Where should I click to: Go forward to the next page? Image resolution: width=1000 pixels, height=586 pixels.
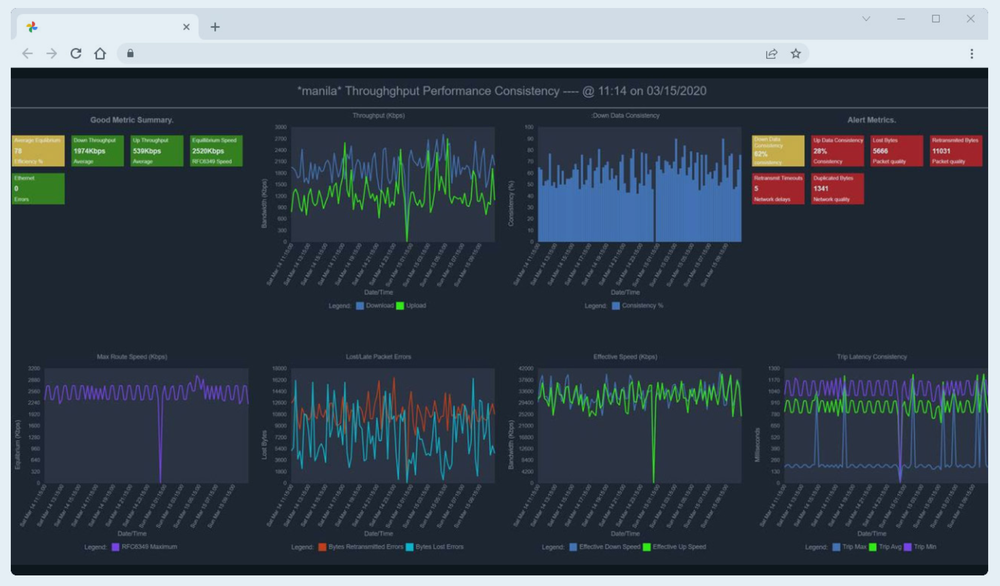coord(52,54)
